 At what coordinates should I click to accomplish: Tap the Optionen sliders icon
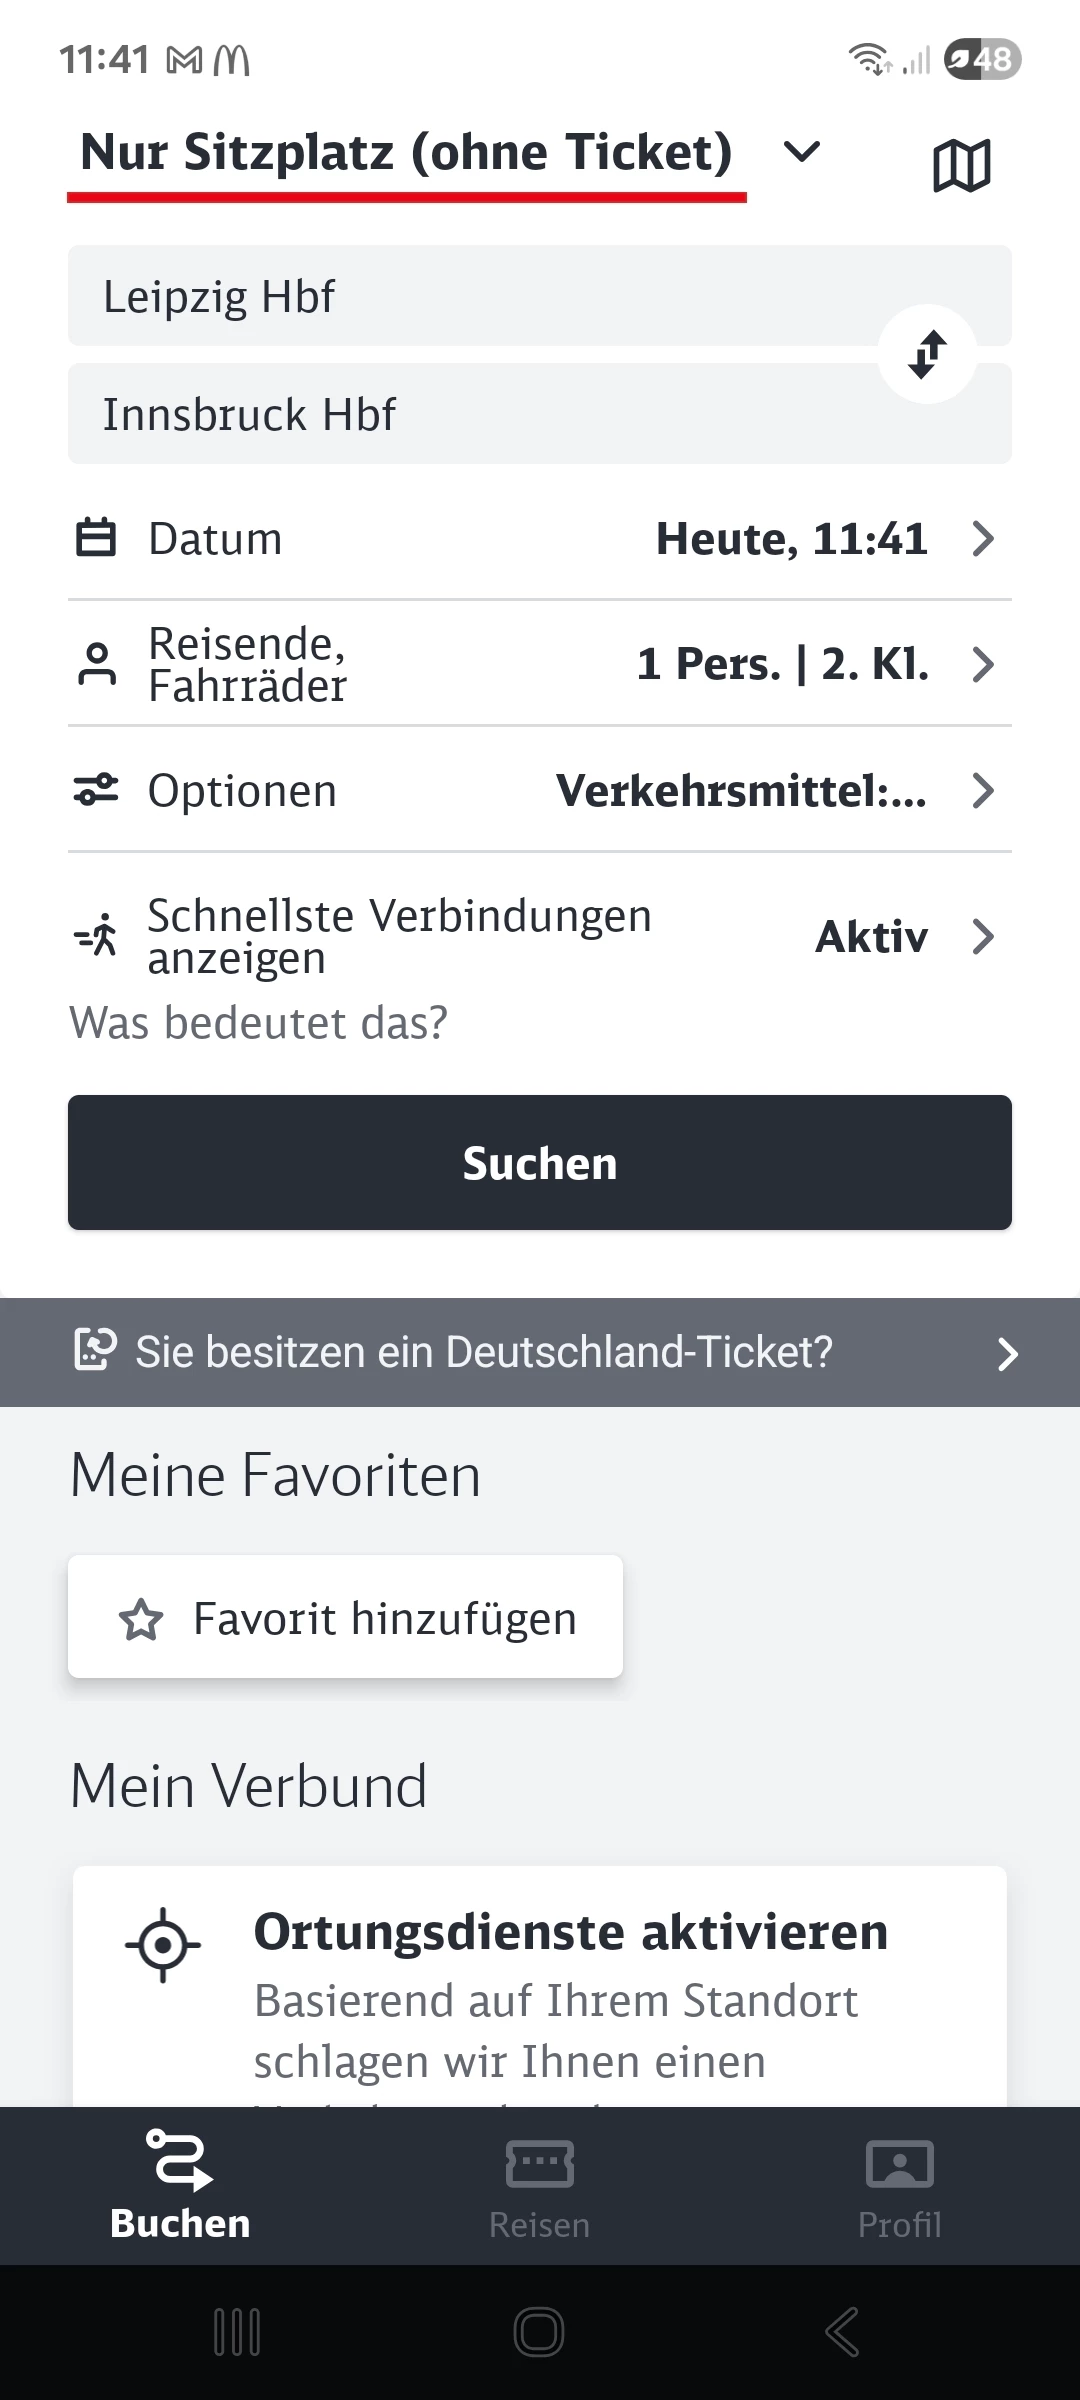point(96,790)
